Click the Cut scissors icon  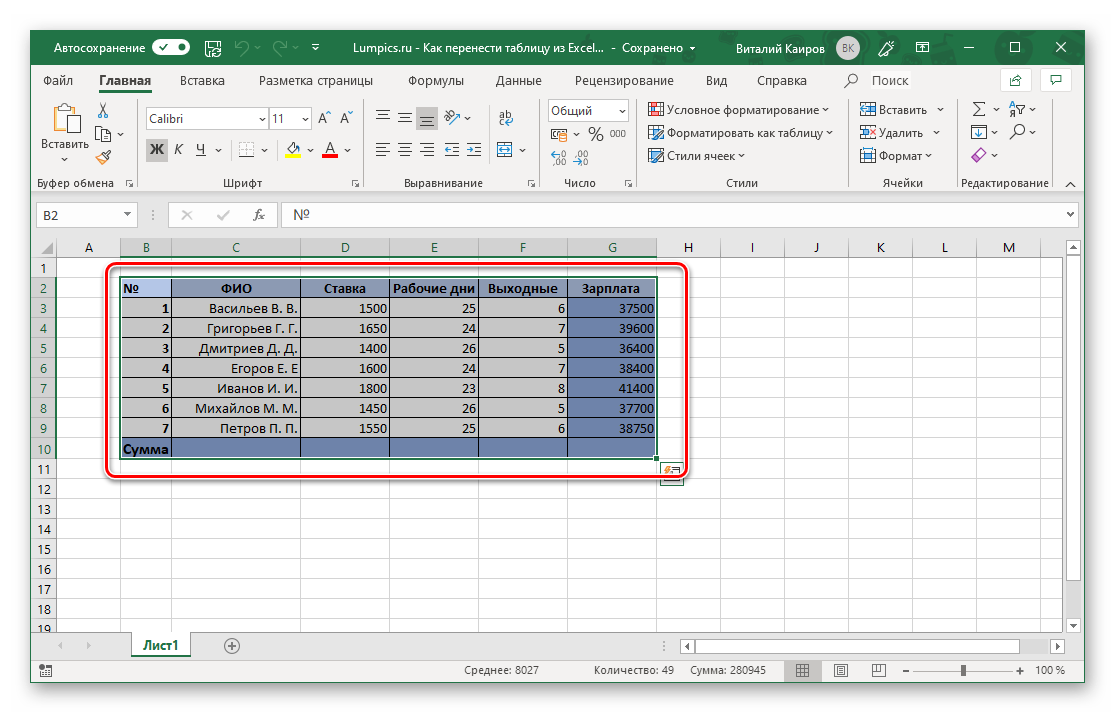pos(103,110)
